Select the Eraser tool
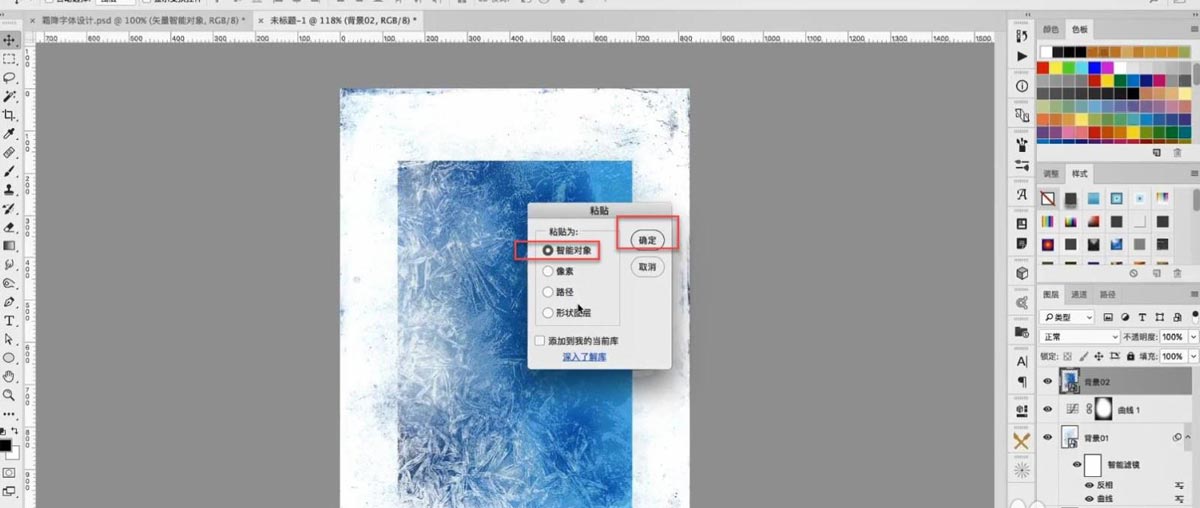The height and width of the screenshot is (508, 1200). [x=9, y=227]
